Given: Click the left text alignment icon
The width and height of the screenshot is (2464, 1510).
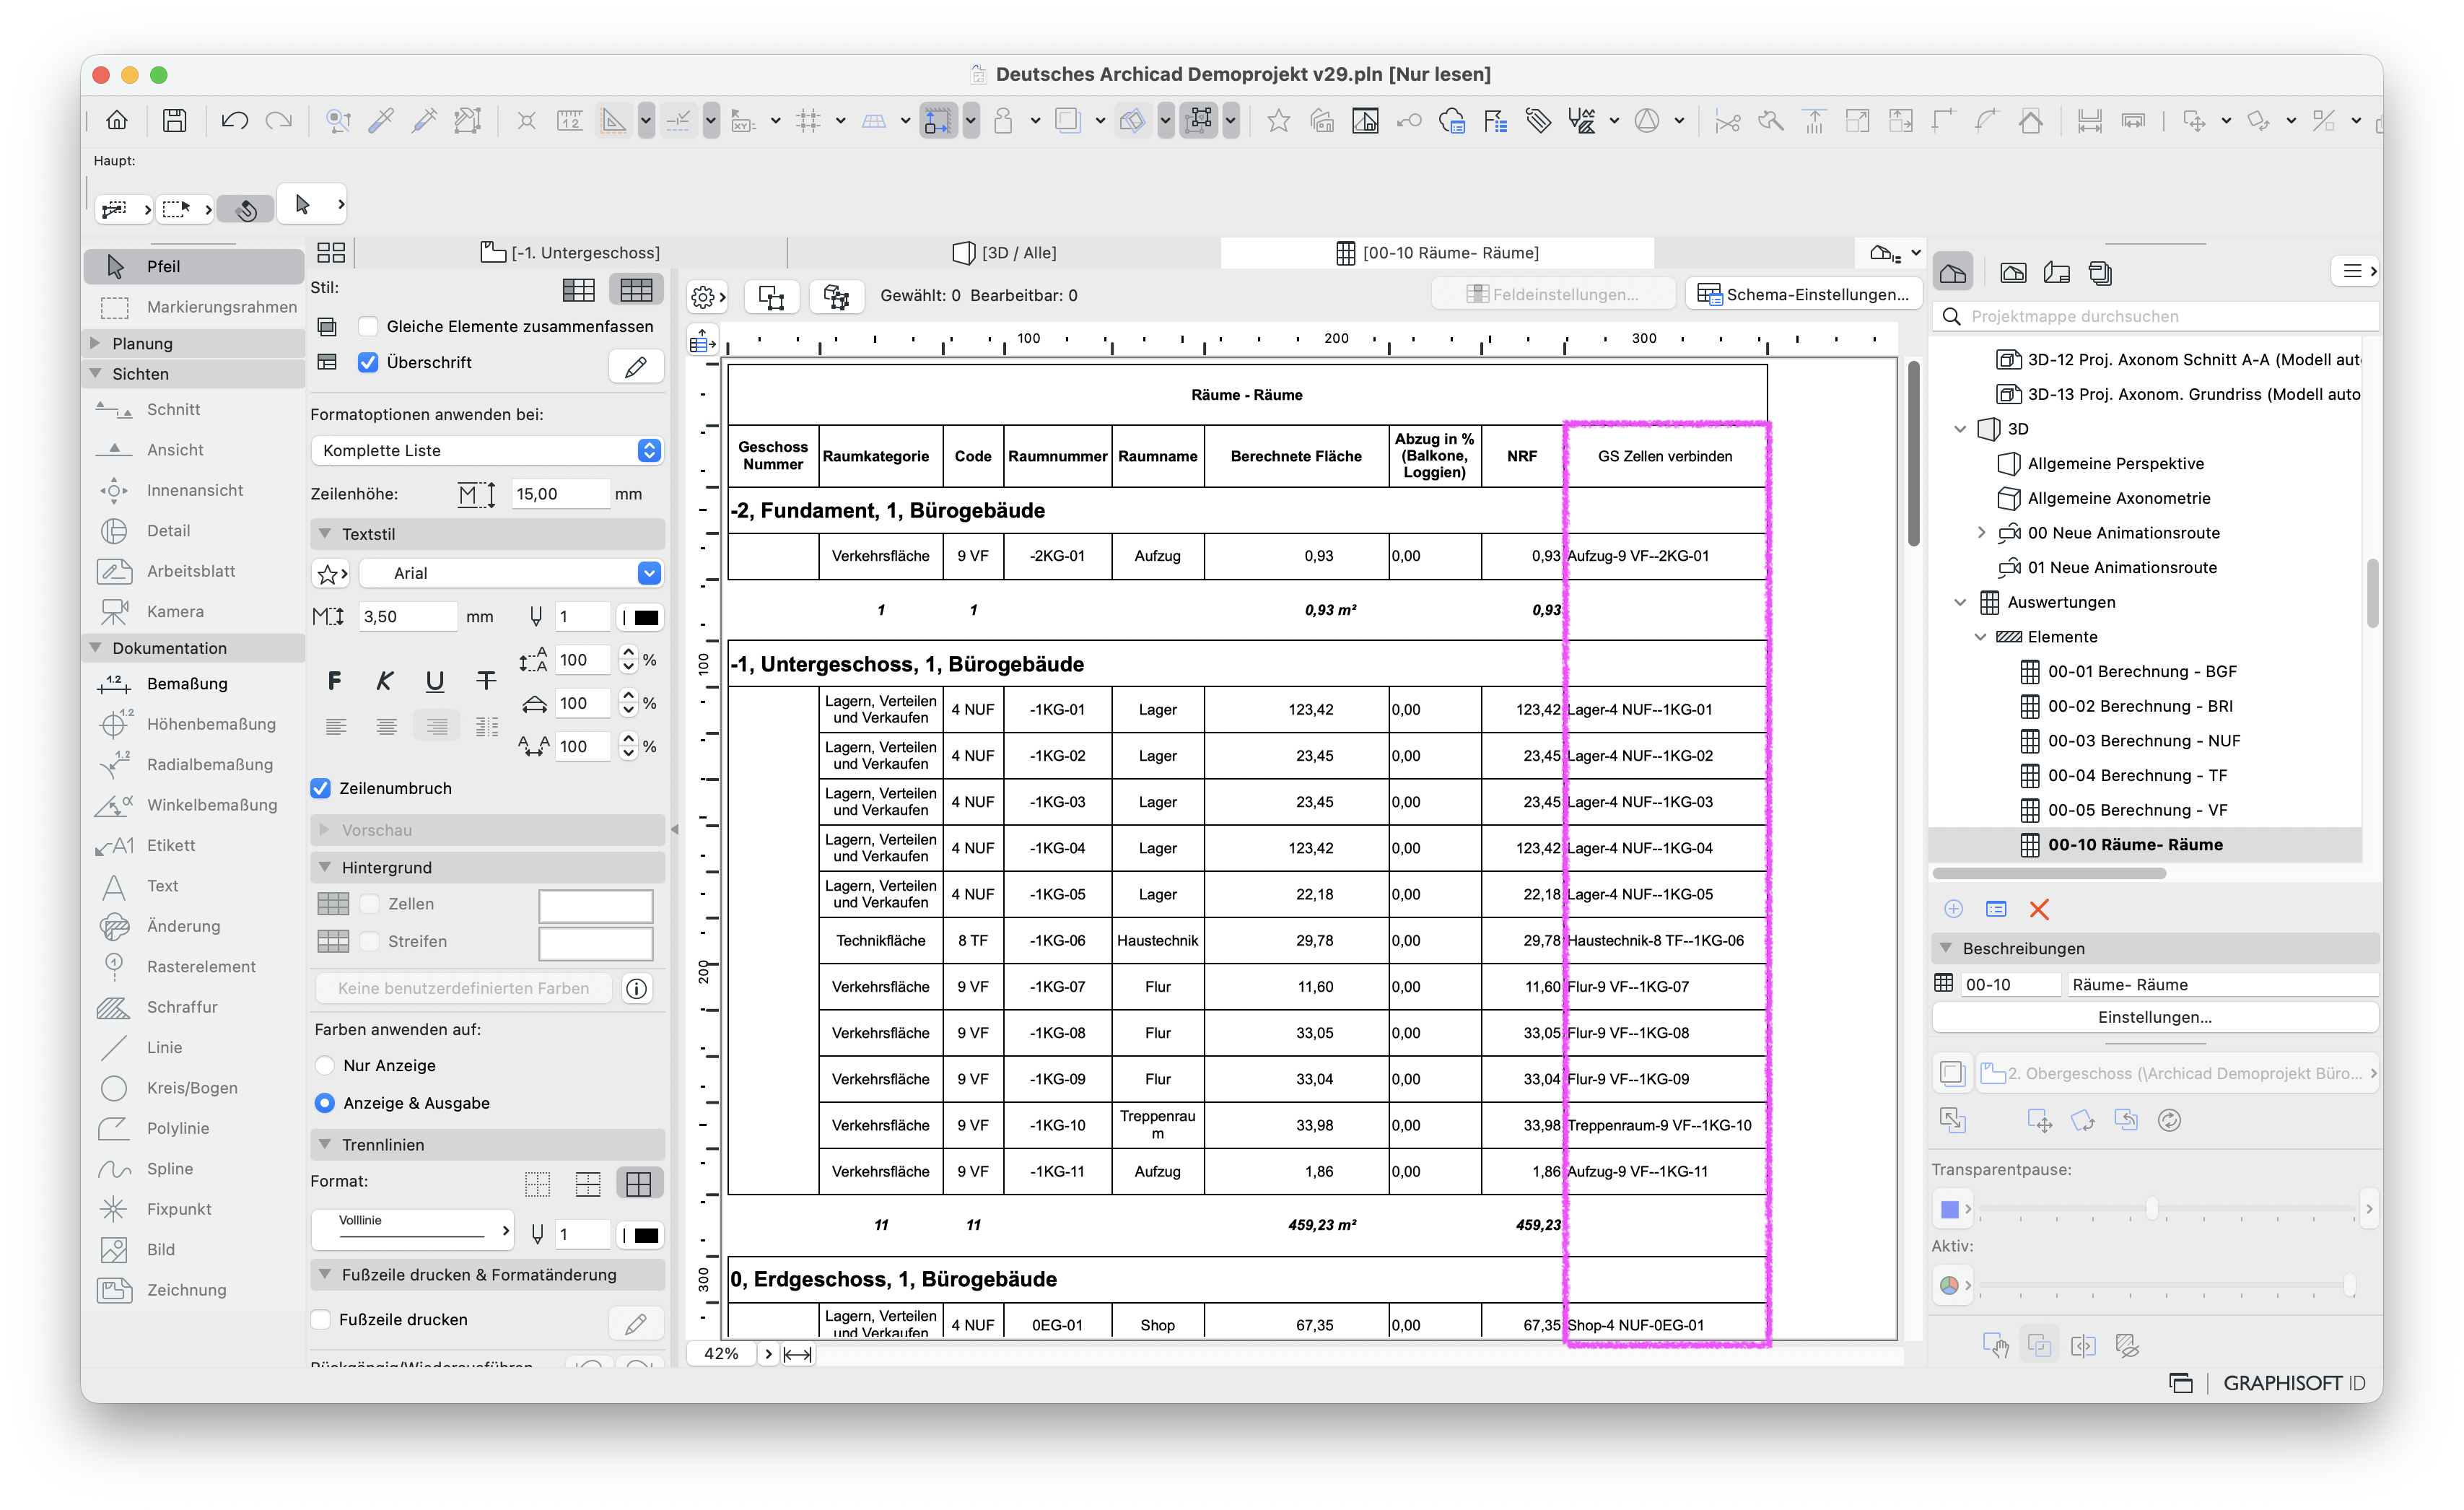Looking at the screenshot, I should coord(337,727).
